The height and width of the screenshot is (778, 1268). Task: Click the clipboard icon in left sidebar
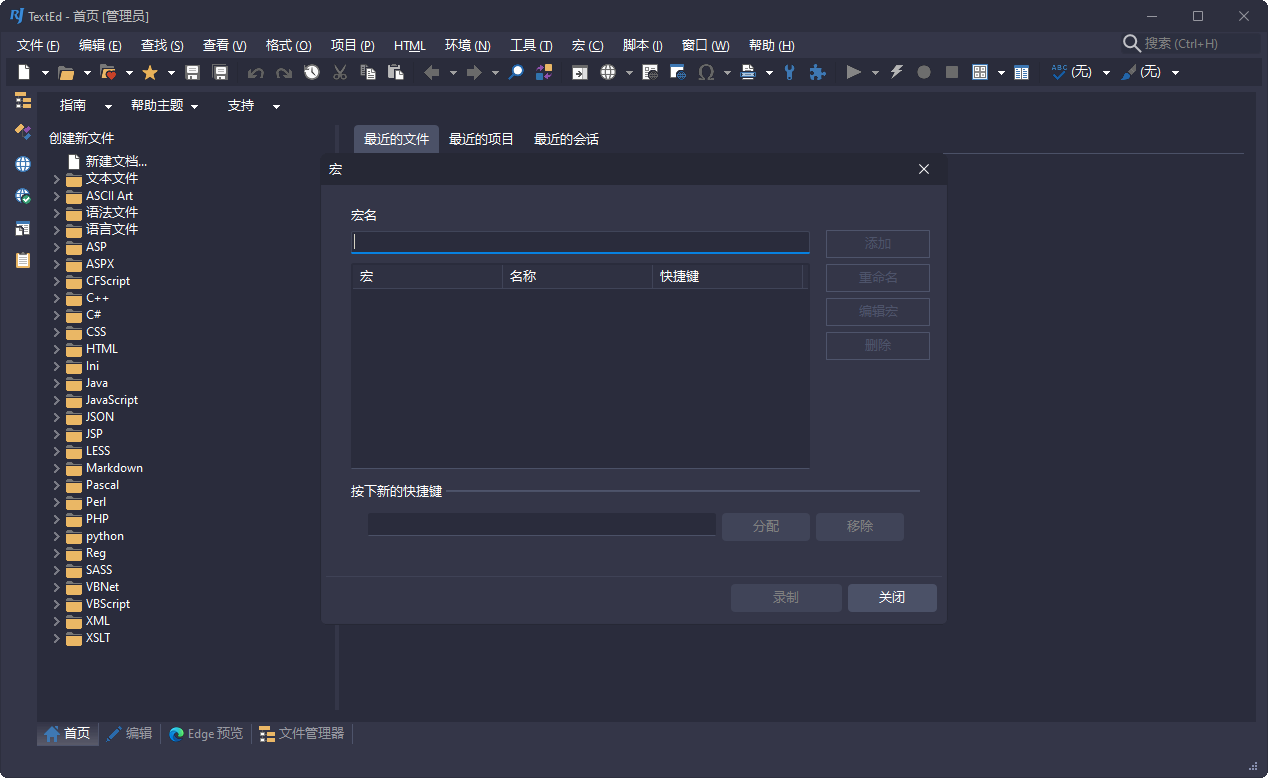pyautogui.click(x=22, y=260)
